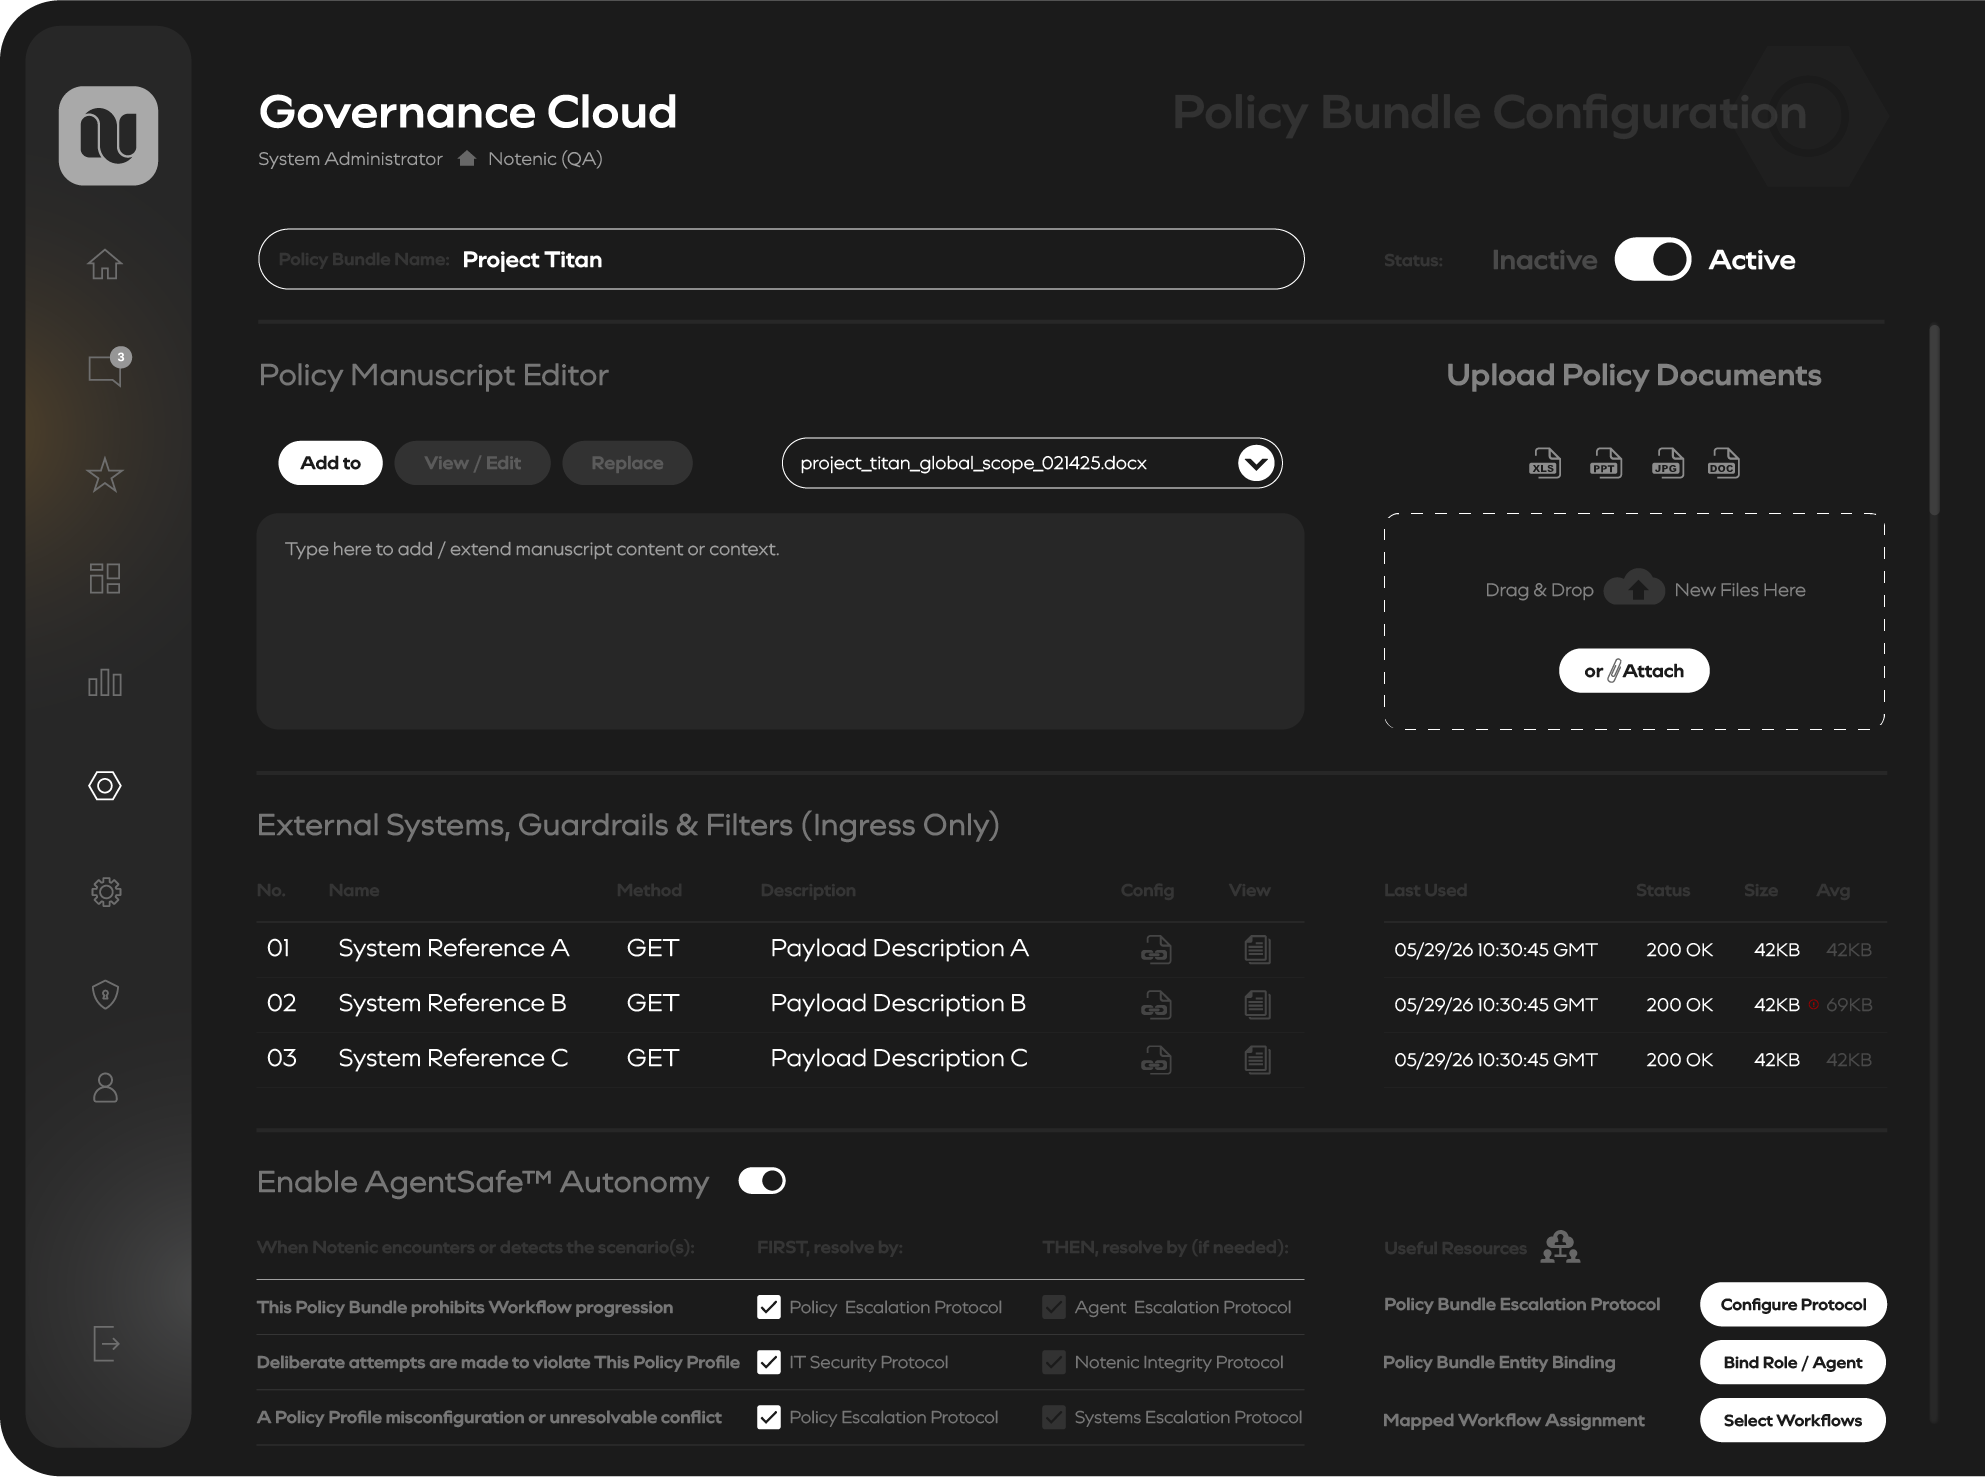Screen dimensions: 1985x1477
Task: Click the cloud upload icon
Action: click(x=1634, y=588)
